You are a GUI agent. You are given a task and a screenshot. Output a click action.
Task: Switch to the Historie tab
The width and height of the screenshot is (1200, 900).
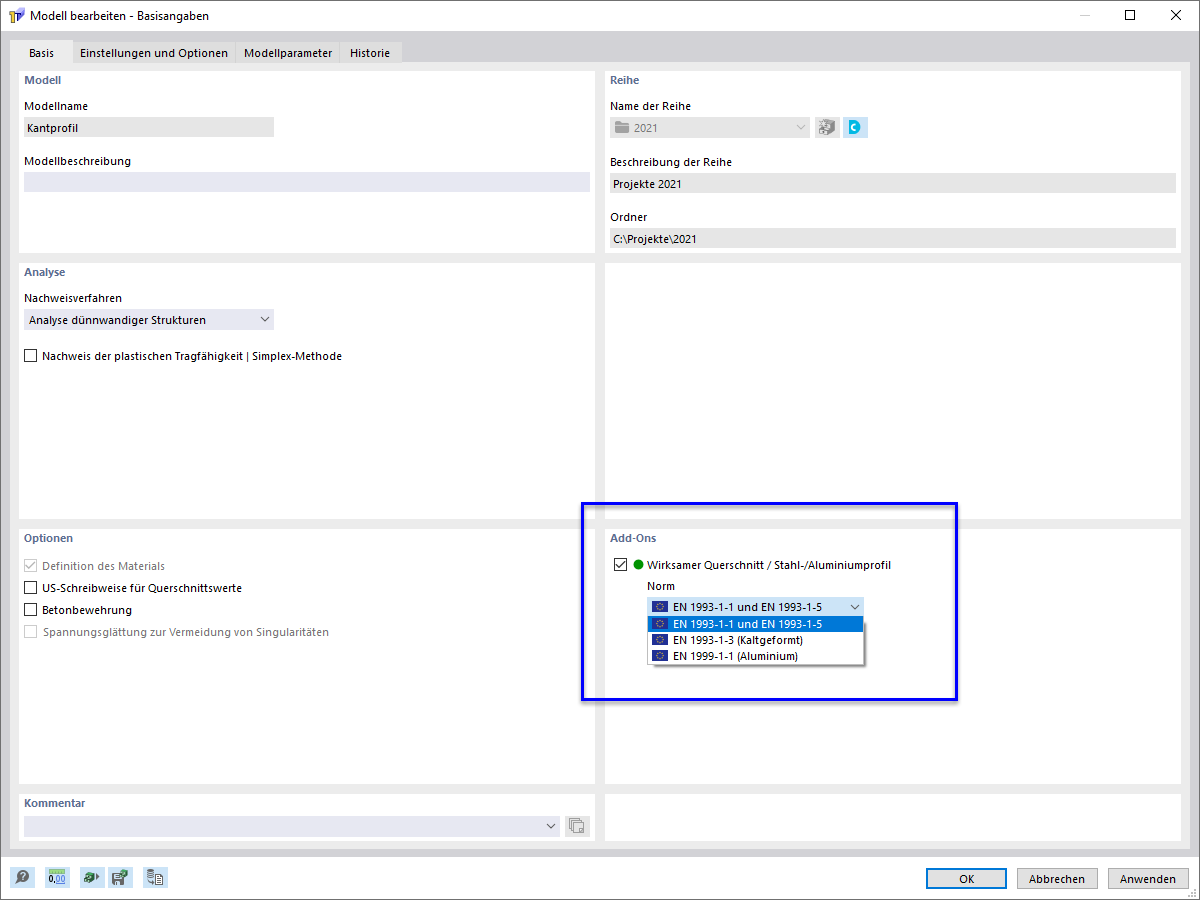tap(370, 53)
